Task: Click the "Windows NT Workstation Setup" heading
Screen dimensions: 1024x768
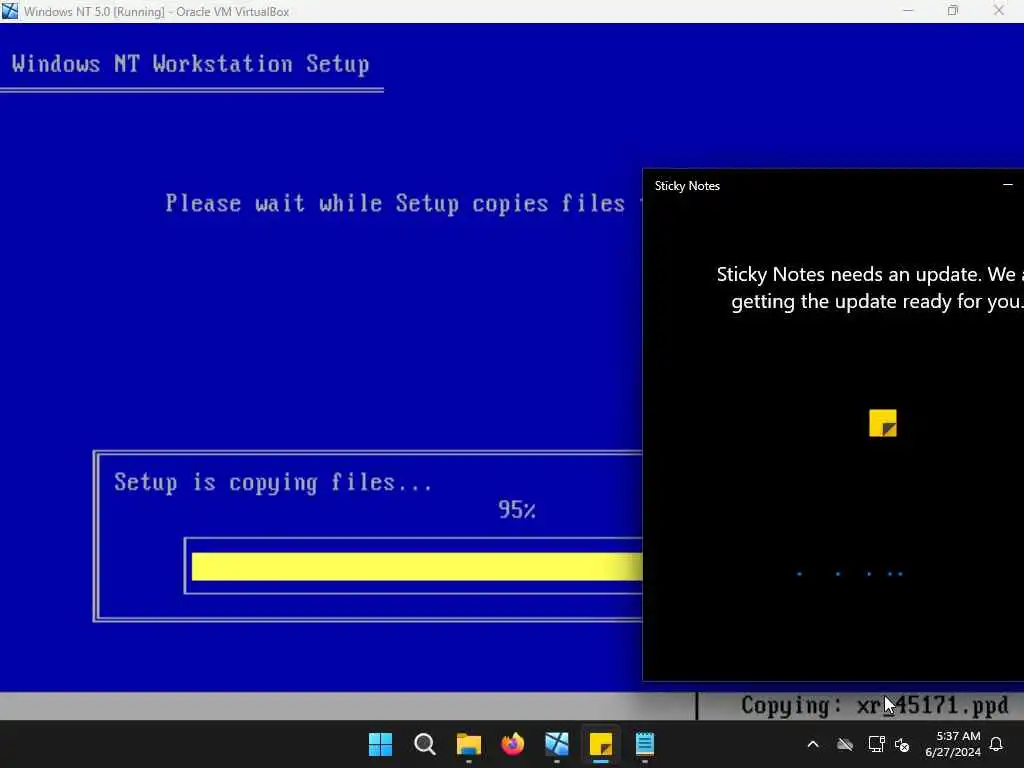Action: 191,64
